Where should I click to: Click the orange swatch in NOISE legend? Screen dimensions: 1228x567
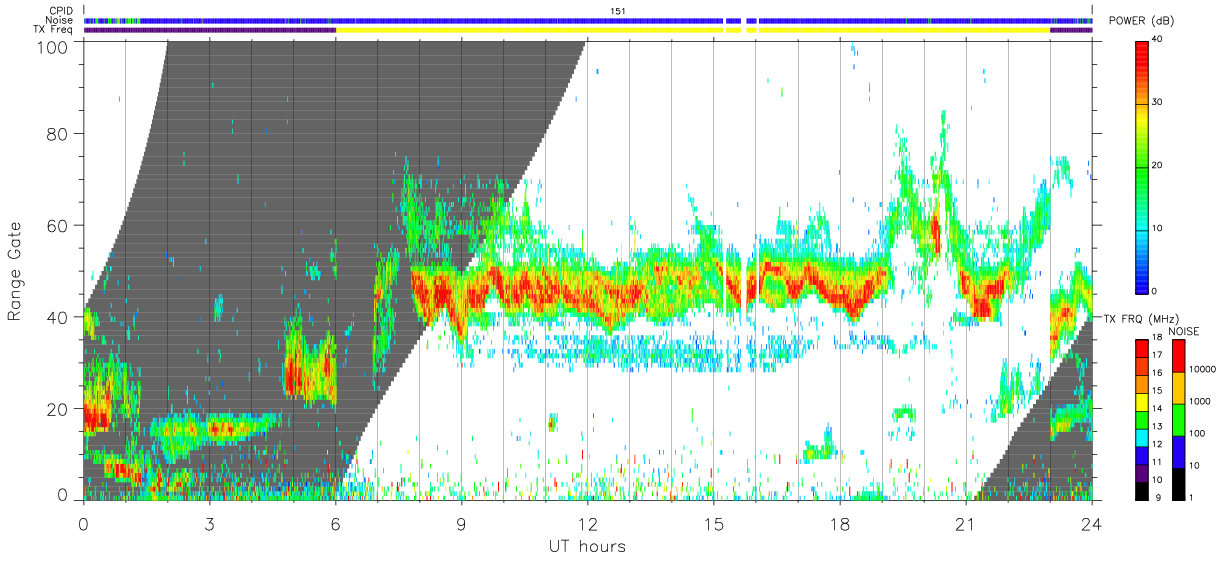pyautogui.click(x=1177, y=388)
